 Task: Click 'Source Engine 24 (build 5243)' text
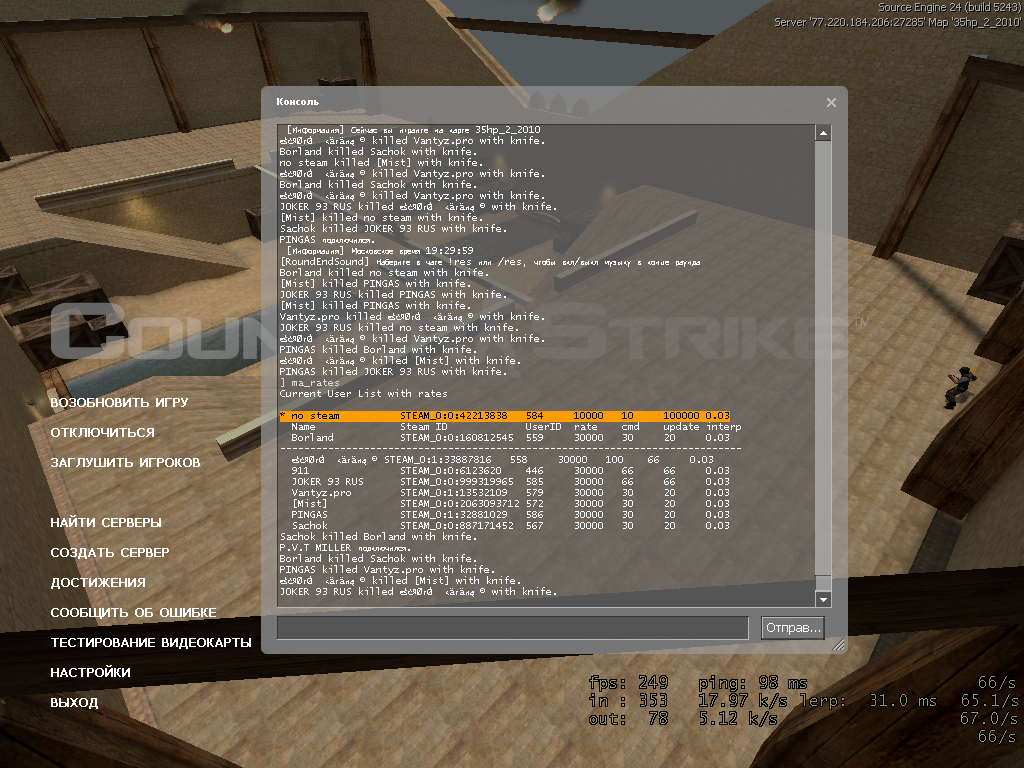click(x=950, y=7)
